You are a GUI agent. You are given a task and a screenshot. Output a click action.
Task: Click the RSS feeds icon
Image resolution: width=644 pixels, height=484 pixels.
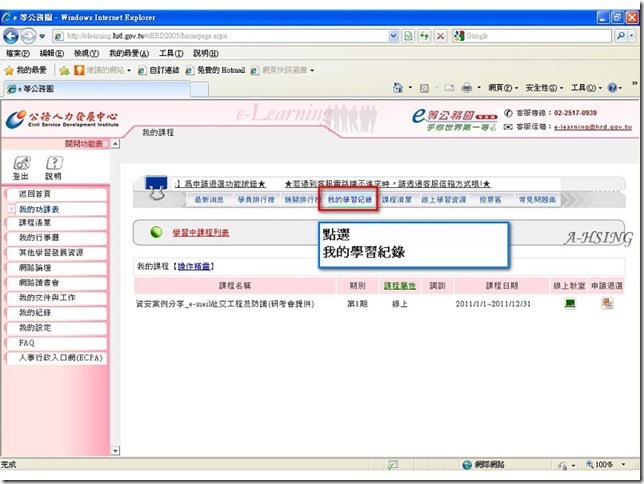pos(424,88)
